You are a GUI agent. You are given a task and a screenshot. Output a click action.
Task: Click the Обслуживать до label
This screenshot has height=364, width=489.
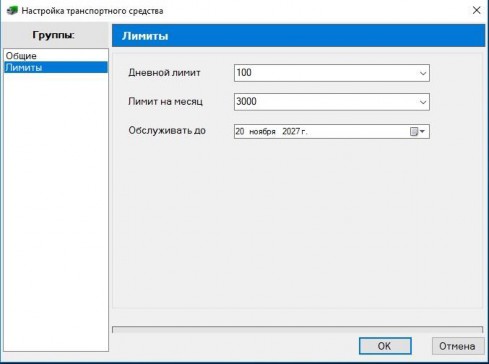[167, 131]
